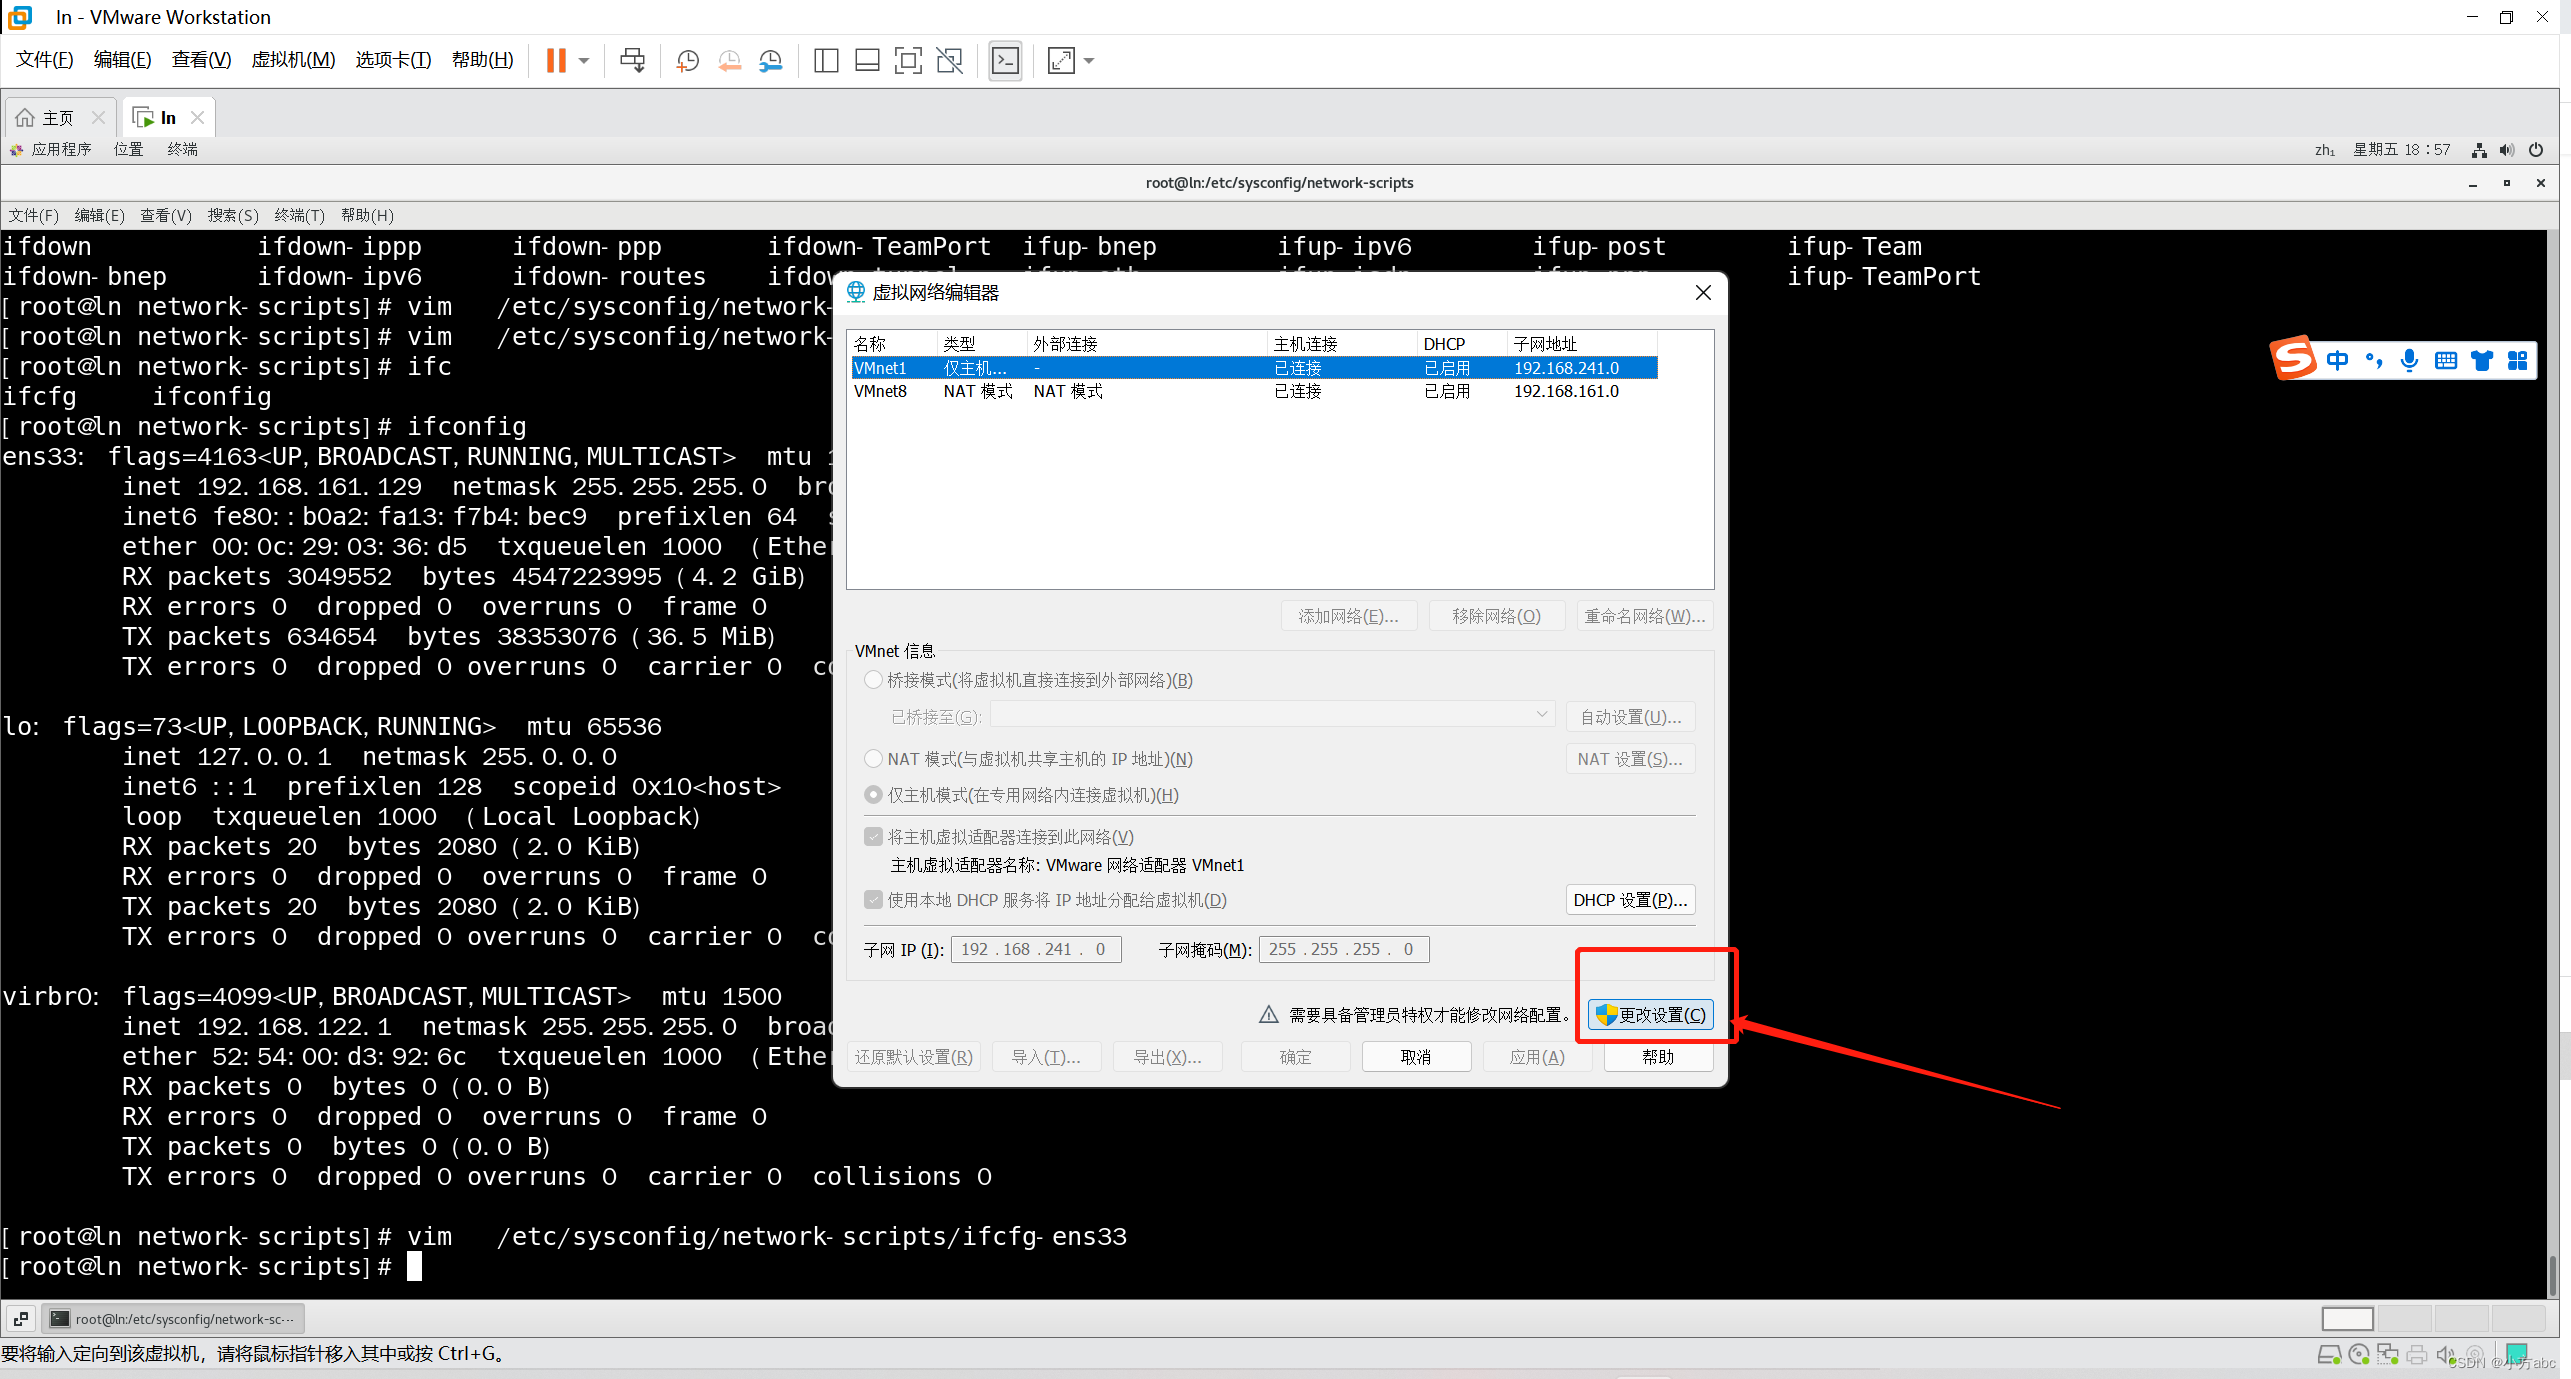Click the hard disk status icon

(2329, 1355)
